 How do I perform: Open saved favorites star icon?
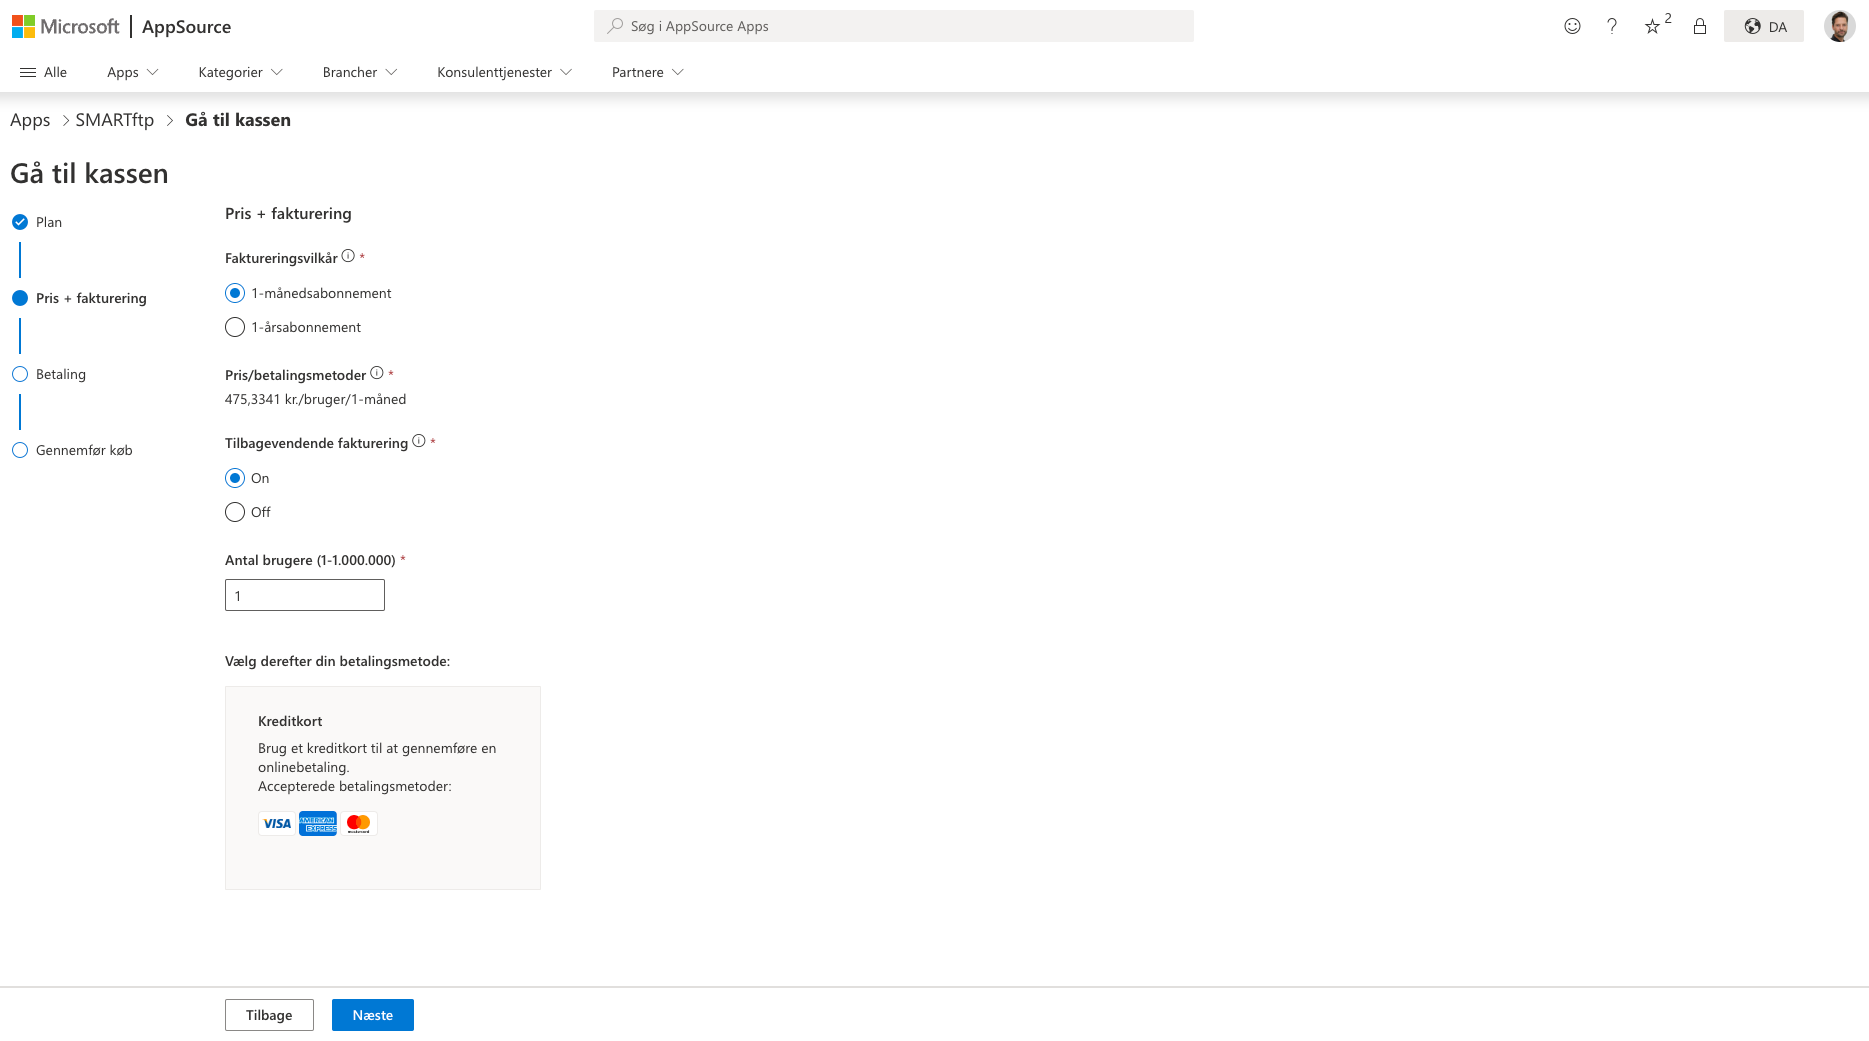tap(1653, 26)
